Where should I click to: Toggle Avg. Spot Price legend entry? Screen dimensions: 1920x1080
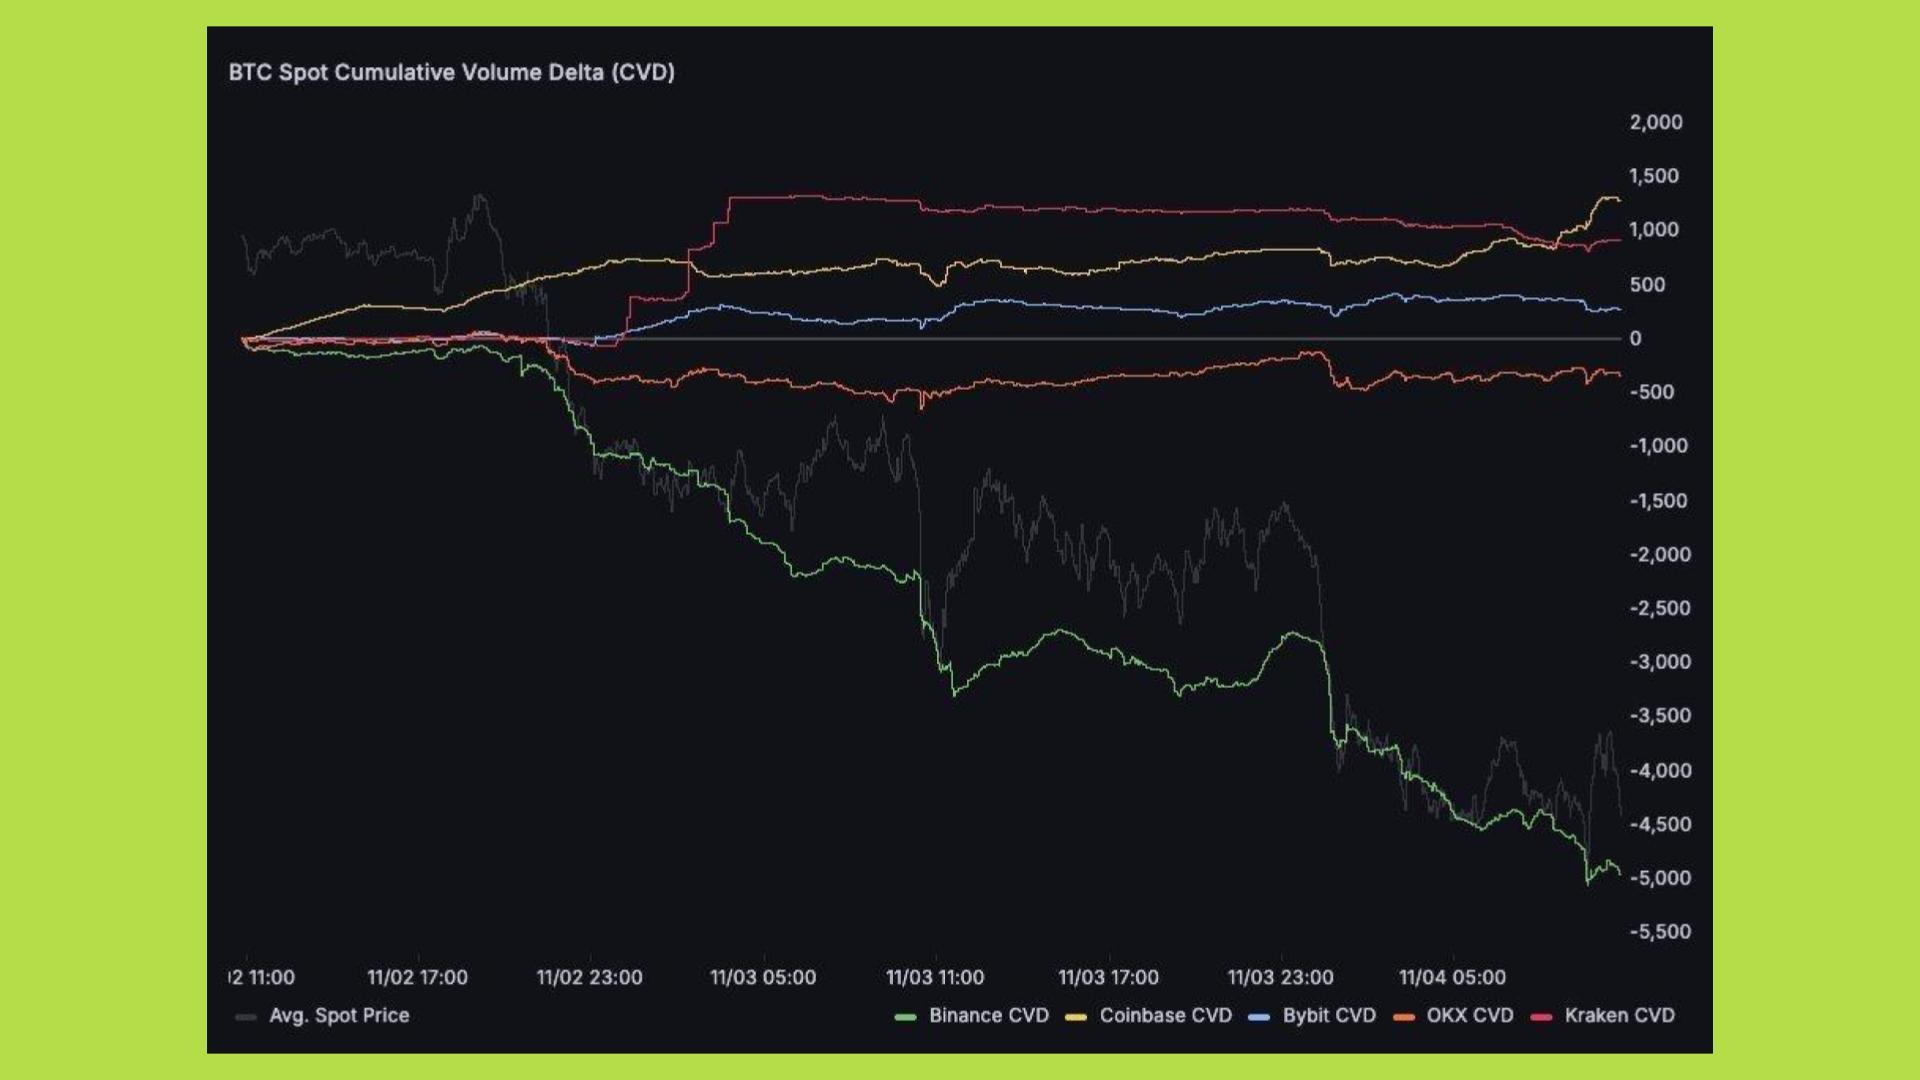339,1015
